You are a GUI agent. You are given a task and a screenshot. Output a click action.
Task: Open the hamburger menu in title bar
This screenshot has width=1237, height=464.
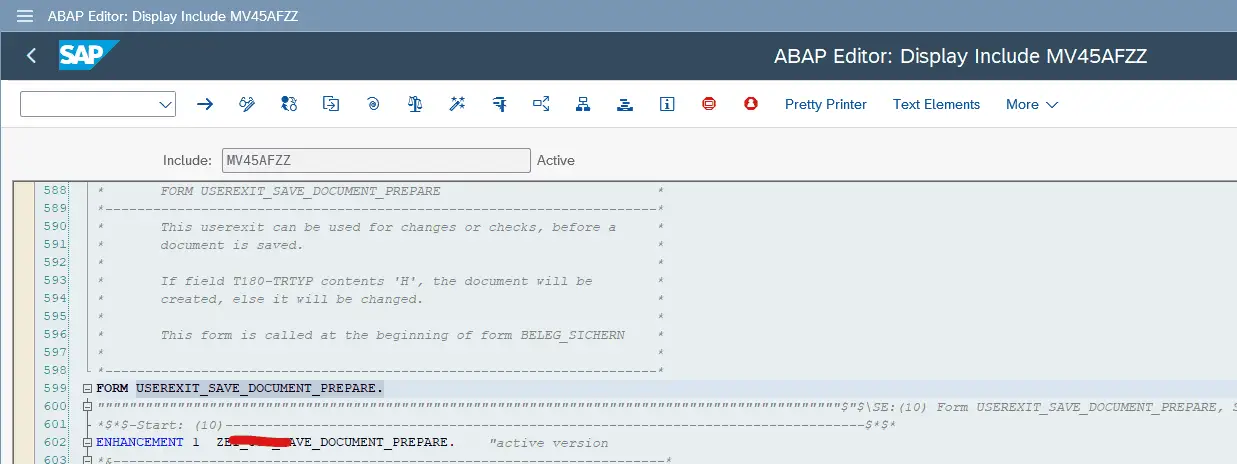(25, 16)
